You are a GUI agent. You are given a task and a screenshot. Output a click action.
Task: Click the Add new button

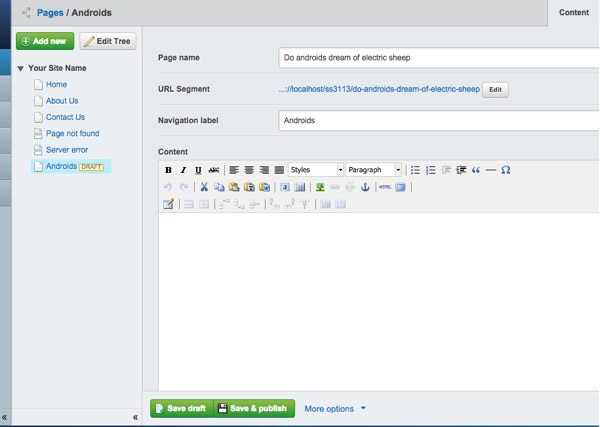tap(44, 41)
